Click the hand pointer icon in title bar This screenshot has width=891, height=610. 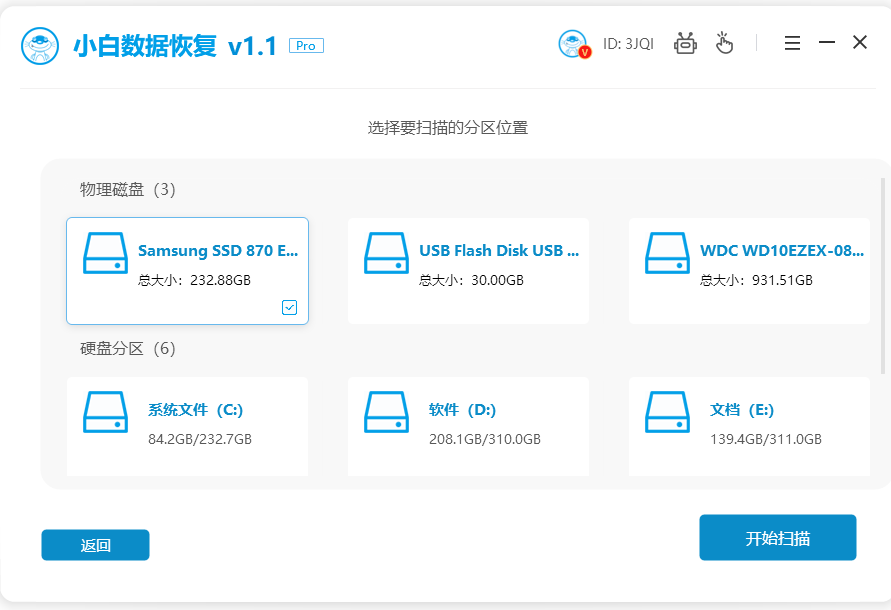724,43
